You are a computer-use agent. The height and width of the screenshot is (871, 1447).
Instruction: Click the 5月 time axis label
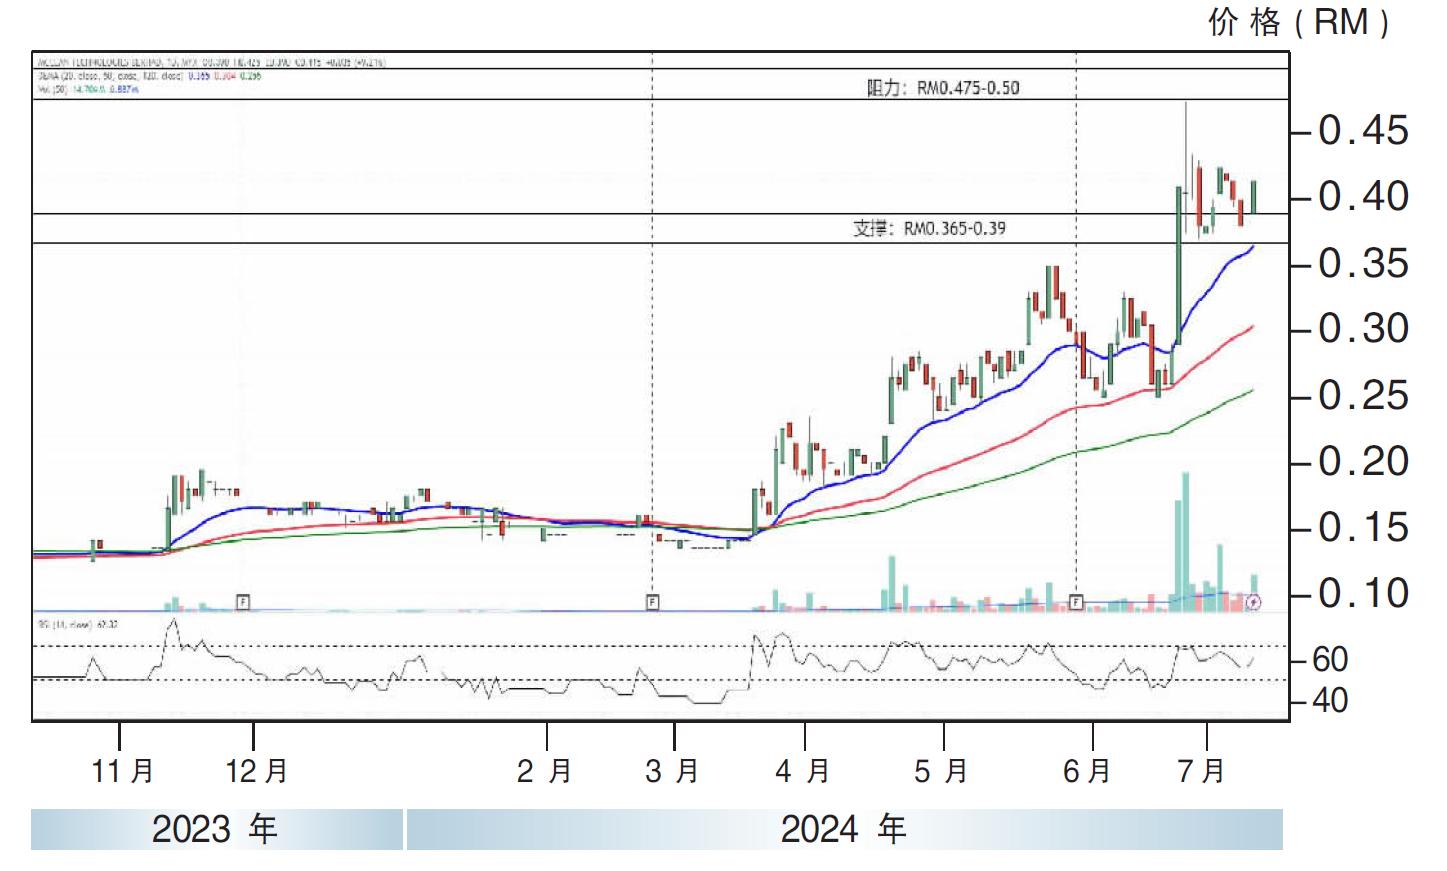[941, 771]
